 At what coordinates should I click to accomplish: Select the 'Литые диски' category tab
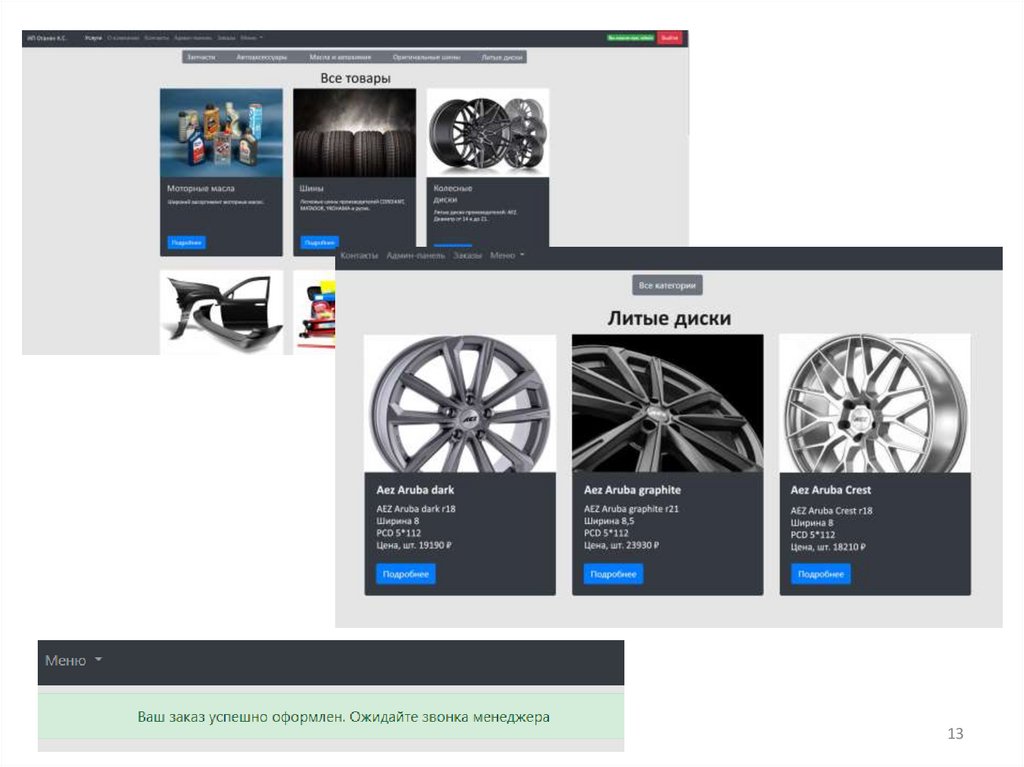[x=502, y=57]
